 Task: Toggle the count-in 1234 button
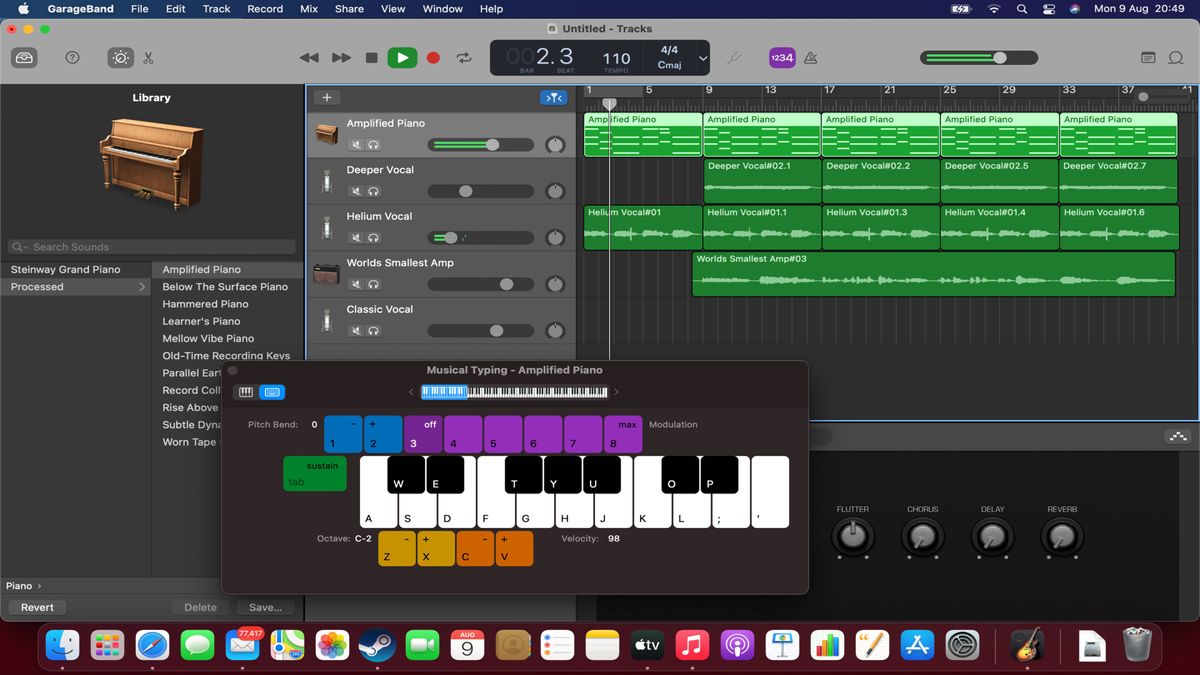tap(780, 57)
